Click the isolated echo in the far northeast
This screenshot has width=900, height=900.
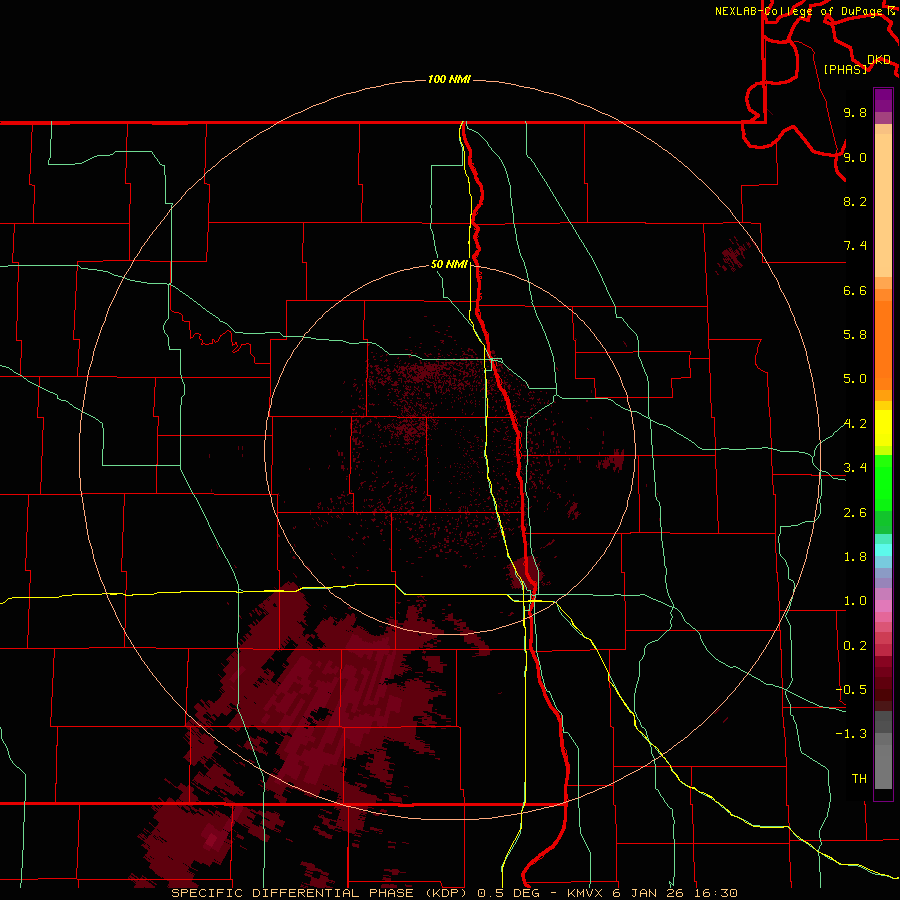734,255
